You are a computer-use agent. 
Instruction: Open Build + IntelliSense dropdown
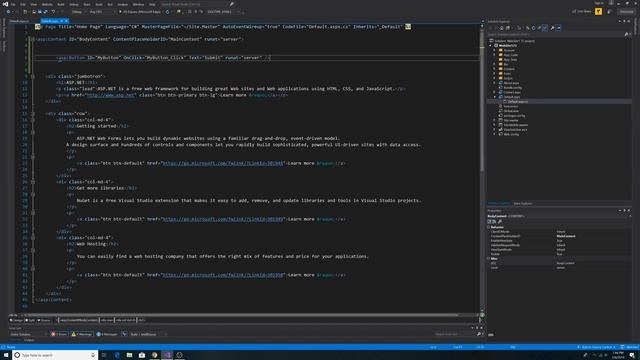click(148, 334)
